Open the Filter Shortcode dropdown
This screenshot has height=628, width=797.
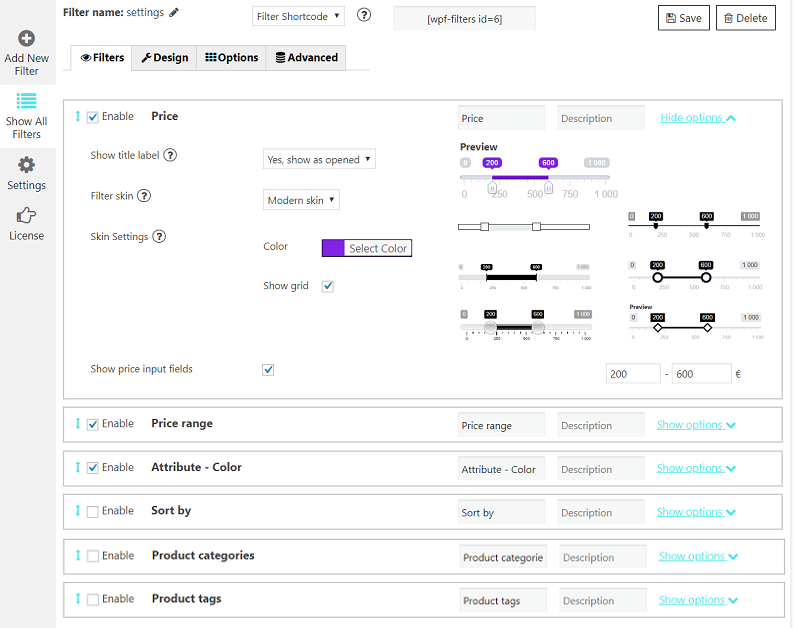pyautogui.click(x=298, y=16)
